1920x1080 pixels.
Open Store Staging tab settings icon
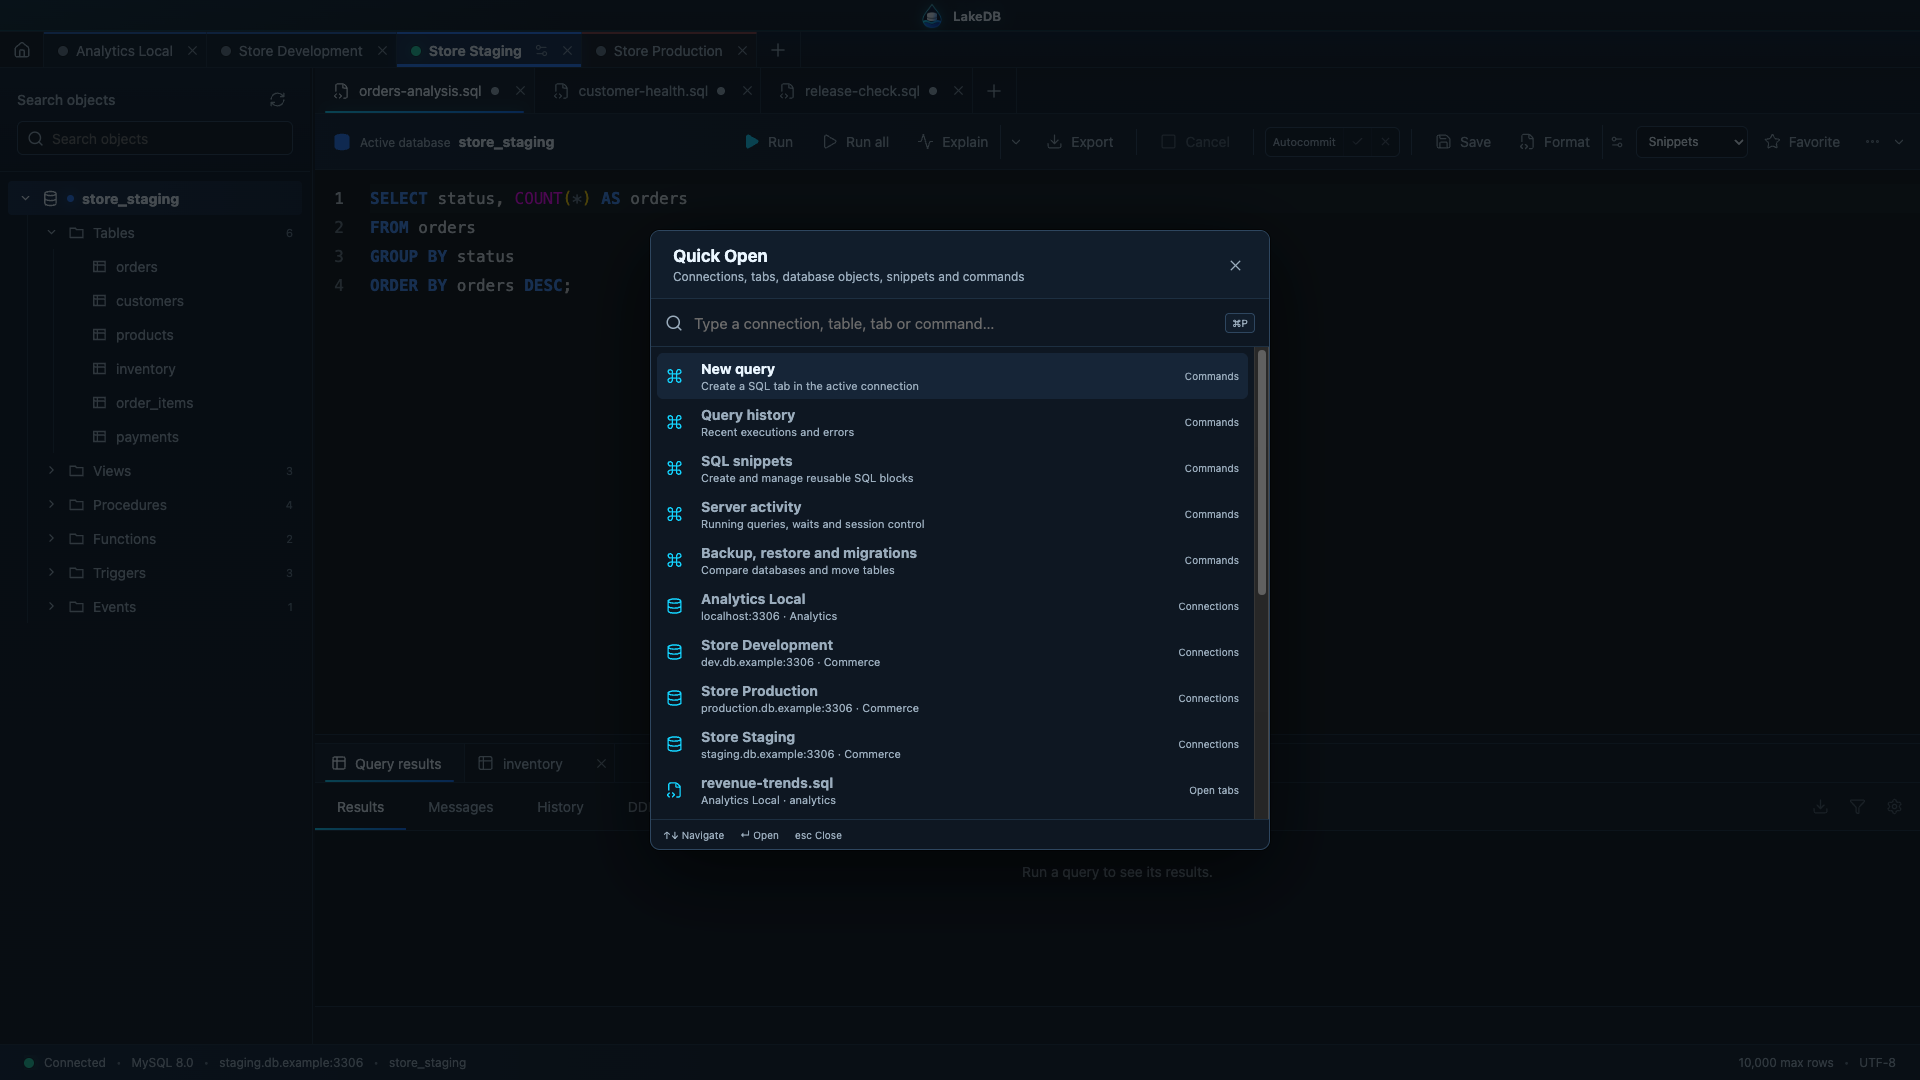(541, 51)
